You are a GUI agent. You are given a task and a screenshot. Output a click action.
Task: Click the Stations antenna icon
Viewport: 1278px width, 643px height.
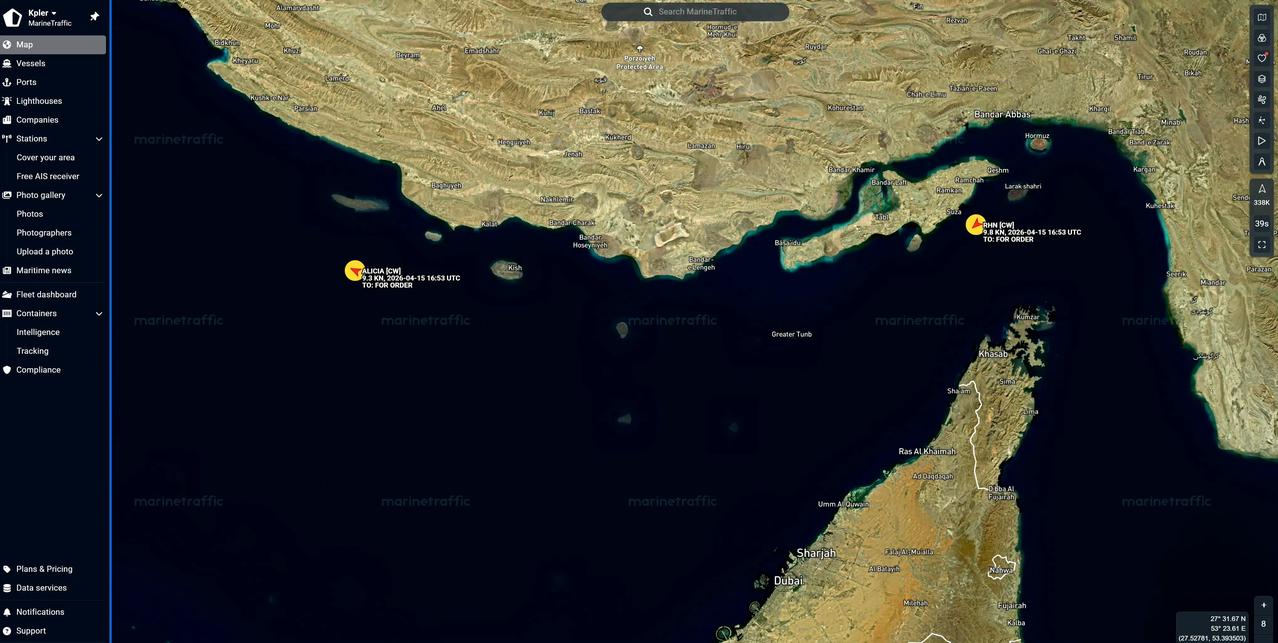(7, 139)
